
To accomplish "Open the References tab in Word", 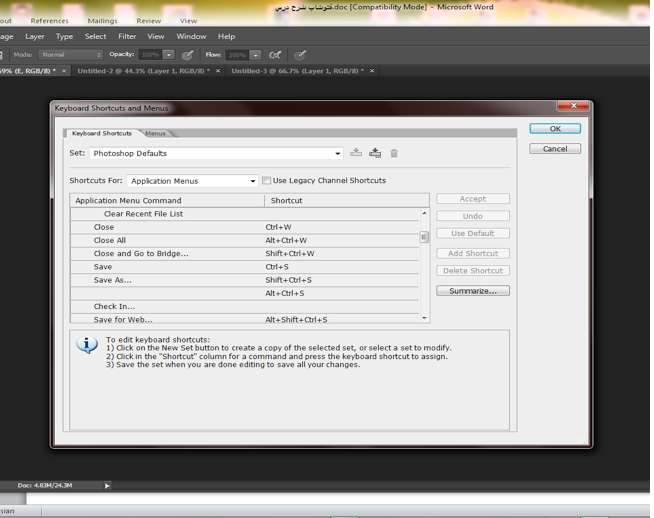I will tap(49, 21).
